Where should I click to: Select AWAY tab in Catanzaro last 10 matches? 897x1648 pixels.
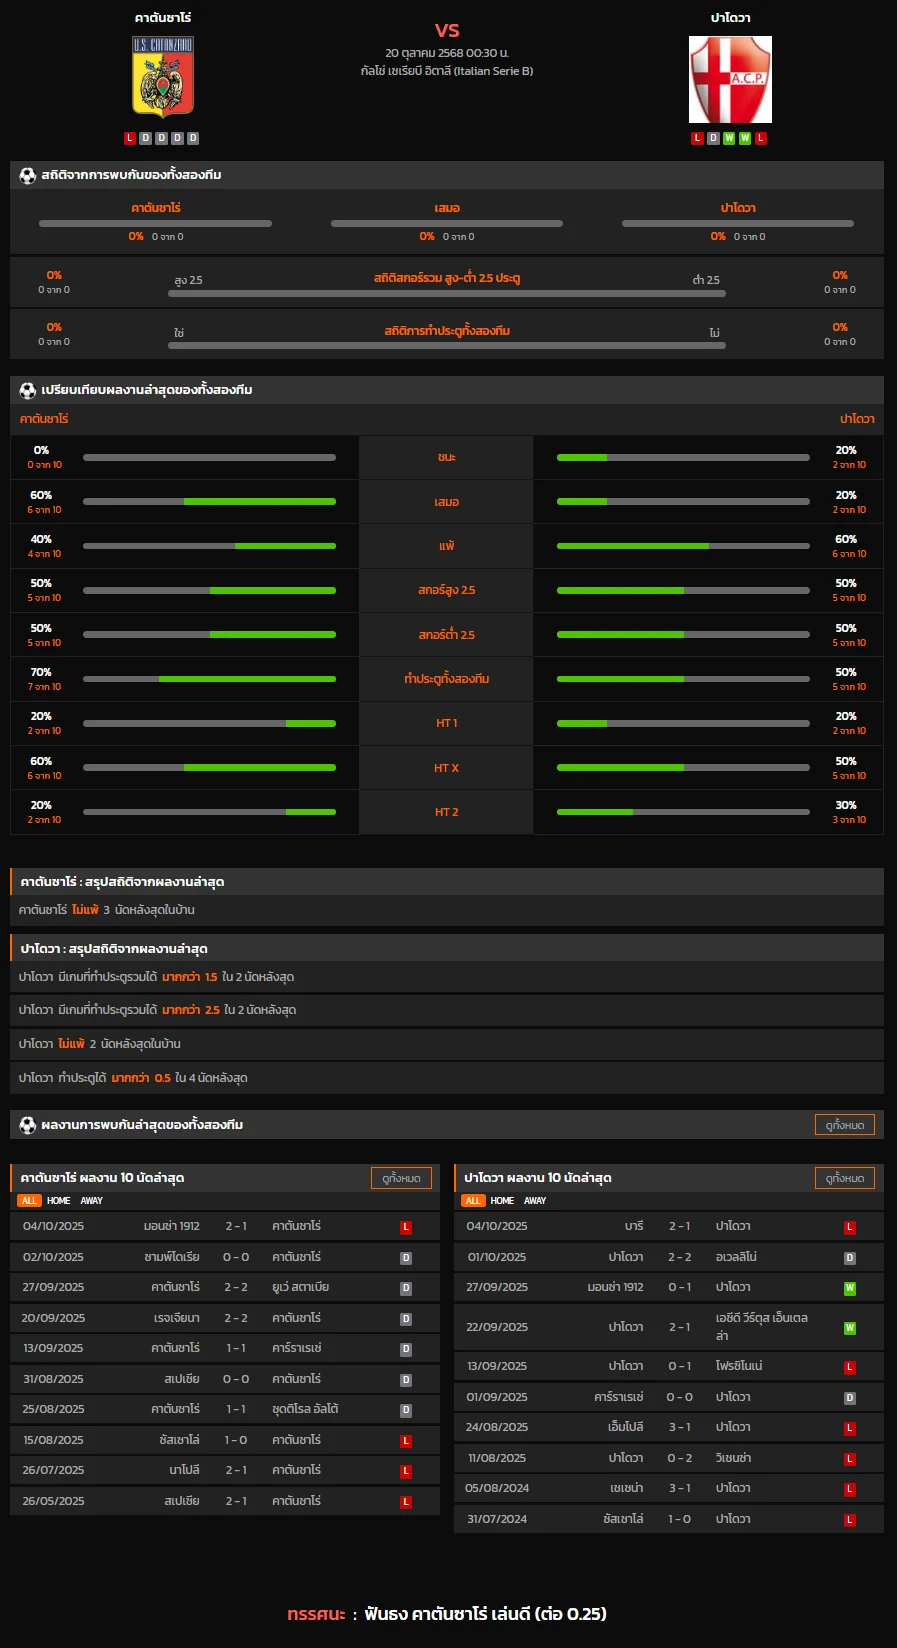92,1201
